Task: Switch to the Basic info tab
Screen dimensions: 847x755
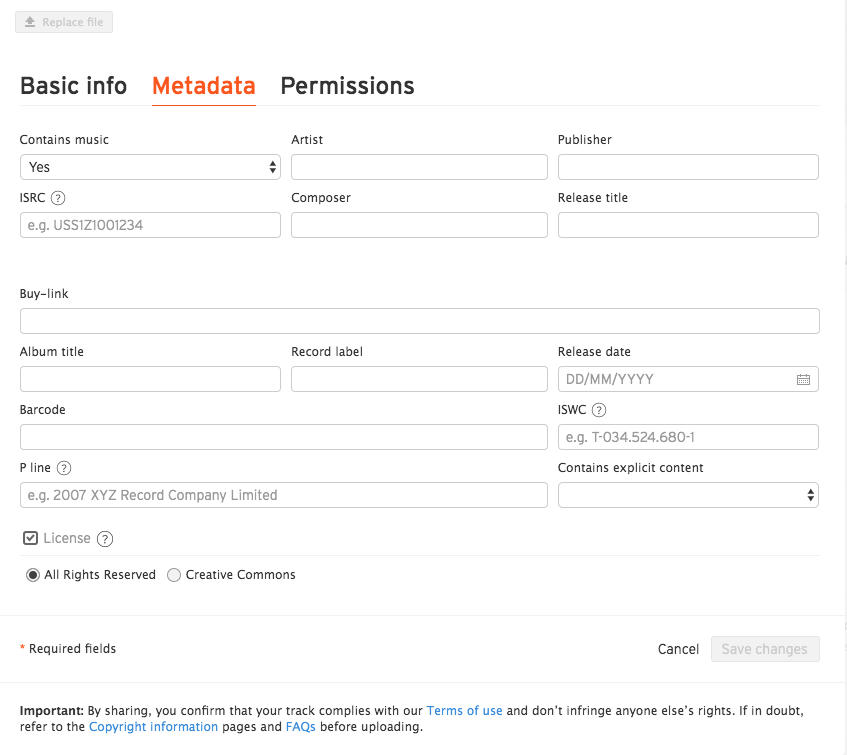Action: pyautogui.click(x=74, y=86)
